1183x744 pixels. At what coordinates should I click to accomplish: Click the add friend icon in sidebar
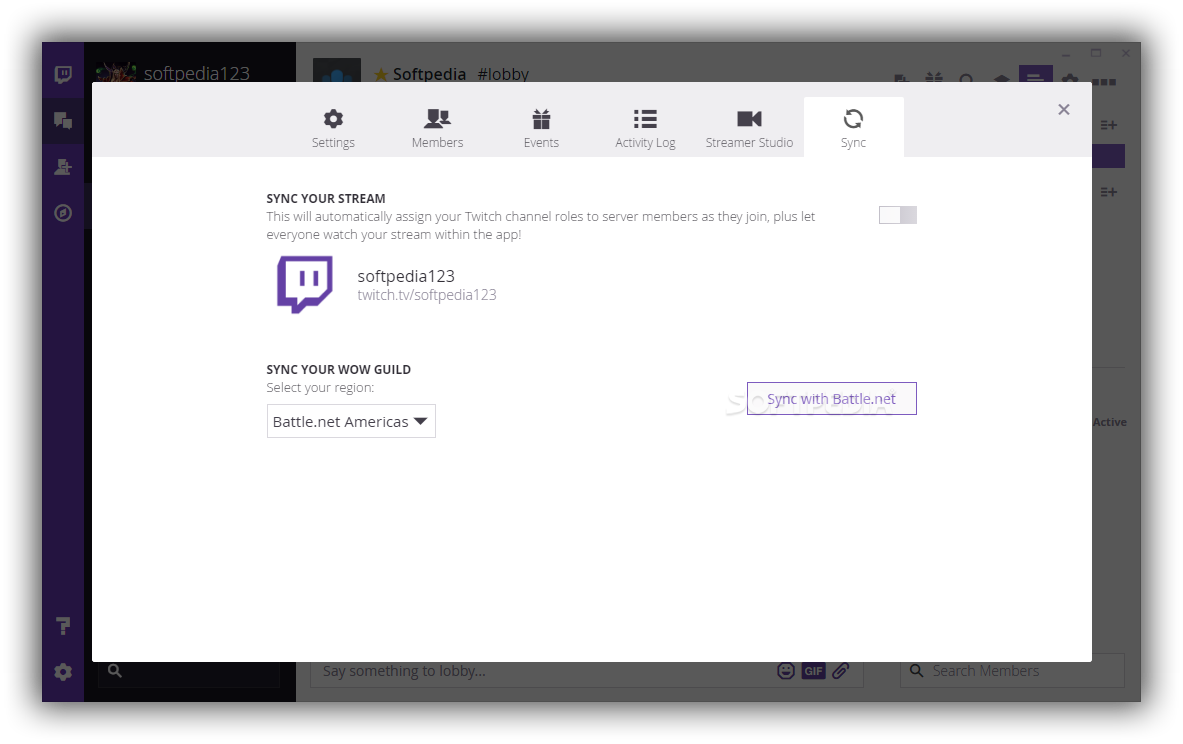point(63,167)
